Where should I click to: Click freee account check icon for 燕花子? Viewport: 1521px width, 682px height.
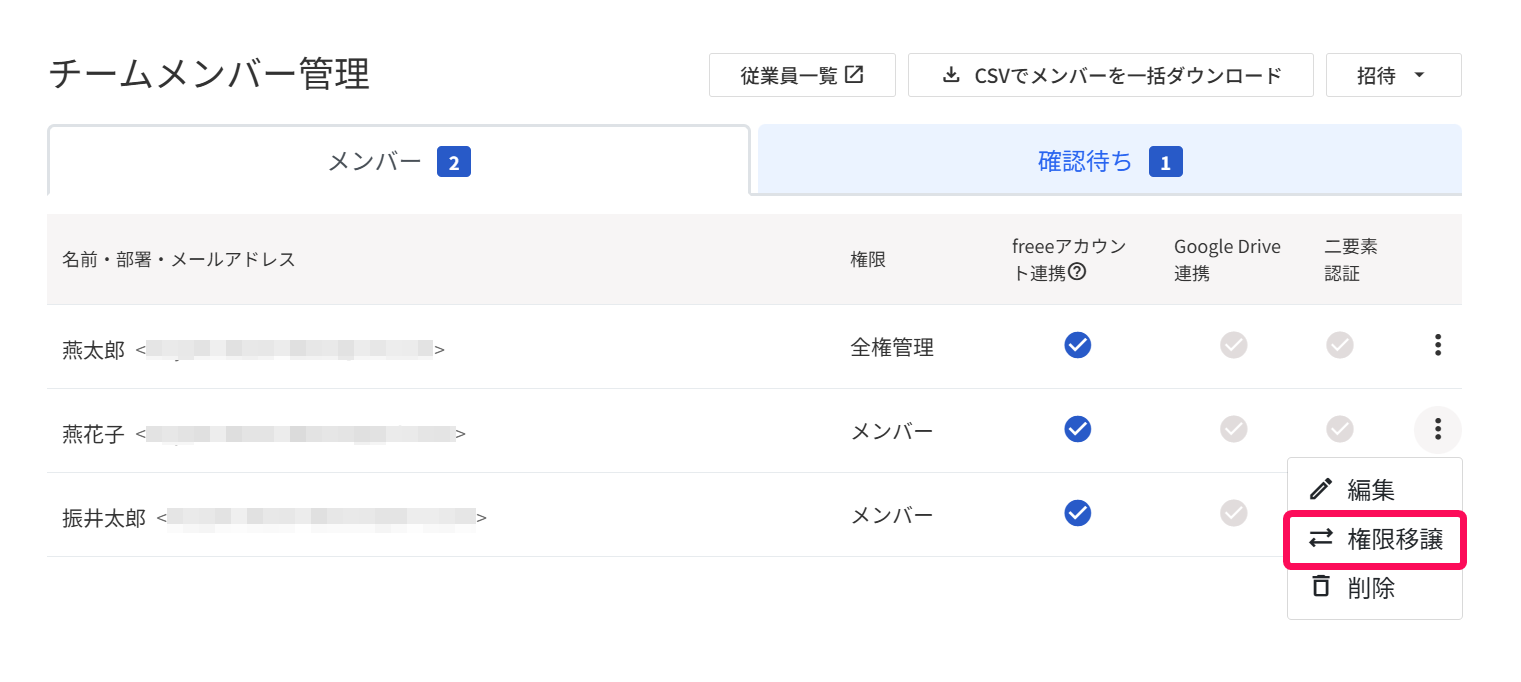(x=1077, y=429)
